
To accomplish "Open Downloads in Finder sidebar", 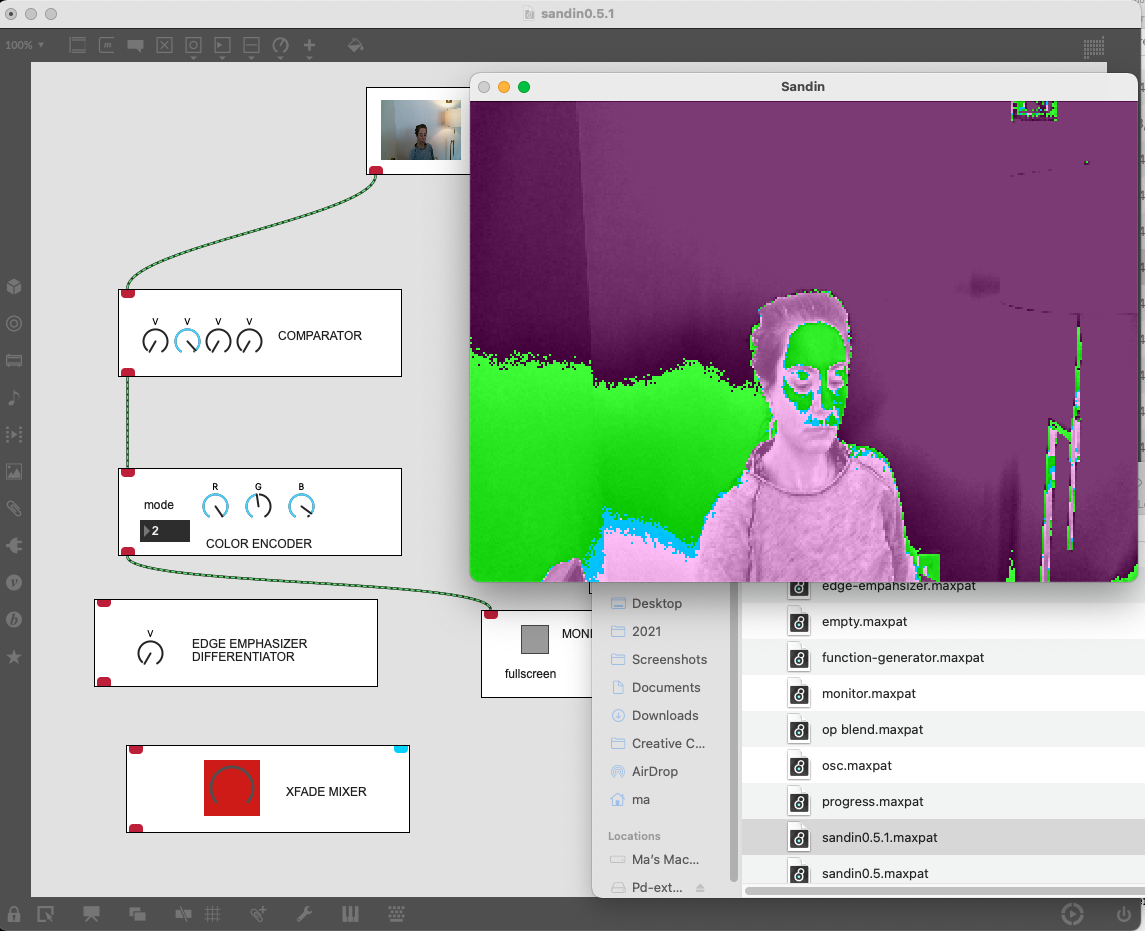I will pos(665,716).
